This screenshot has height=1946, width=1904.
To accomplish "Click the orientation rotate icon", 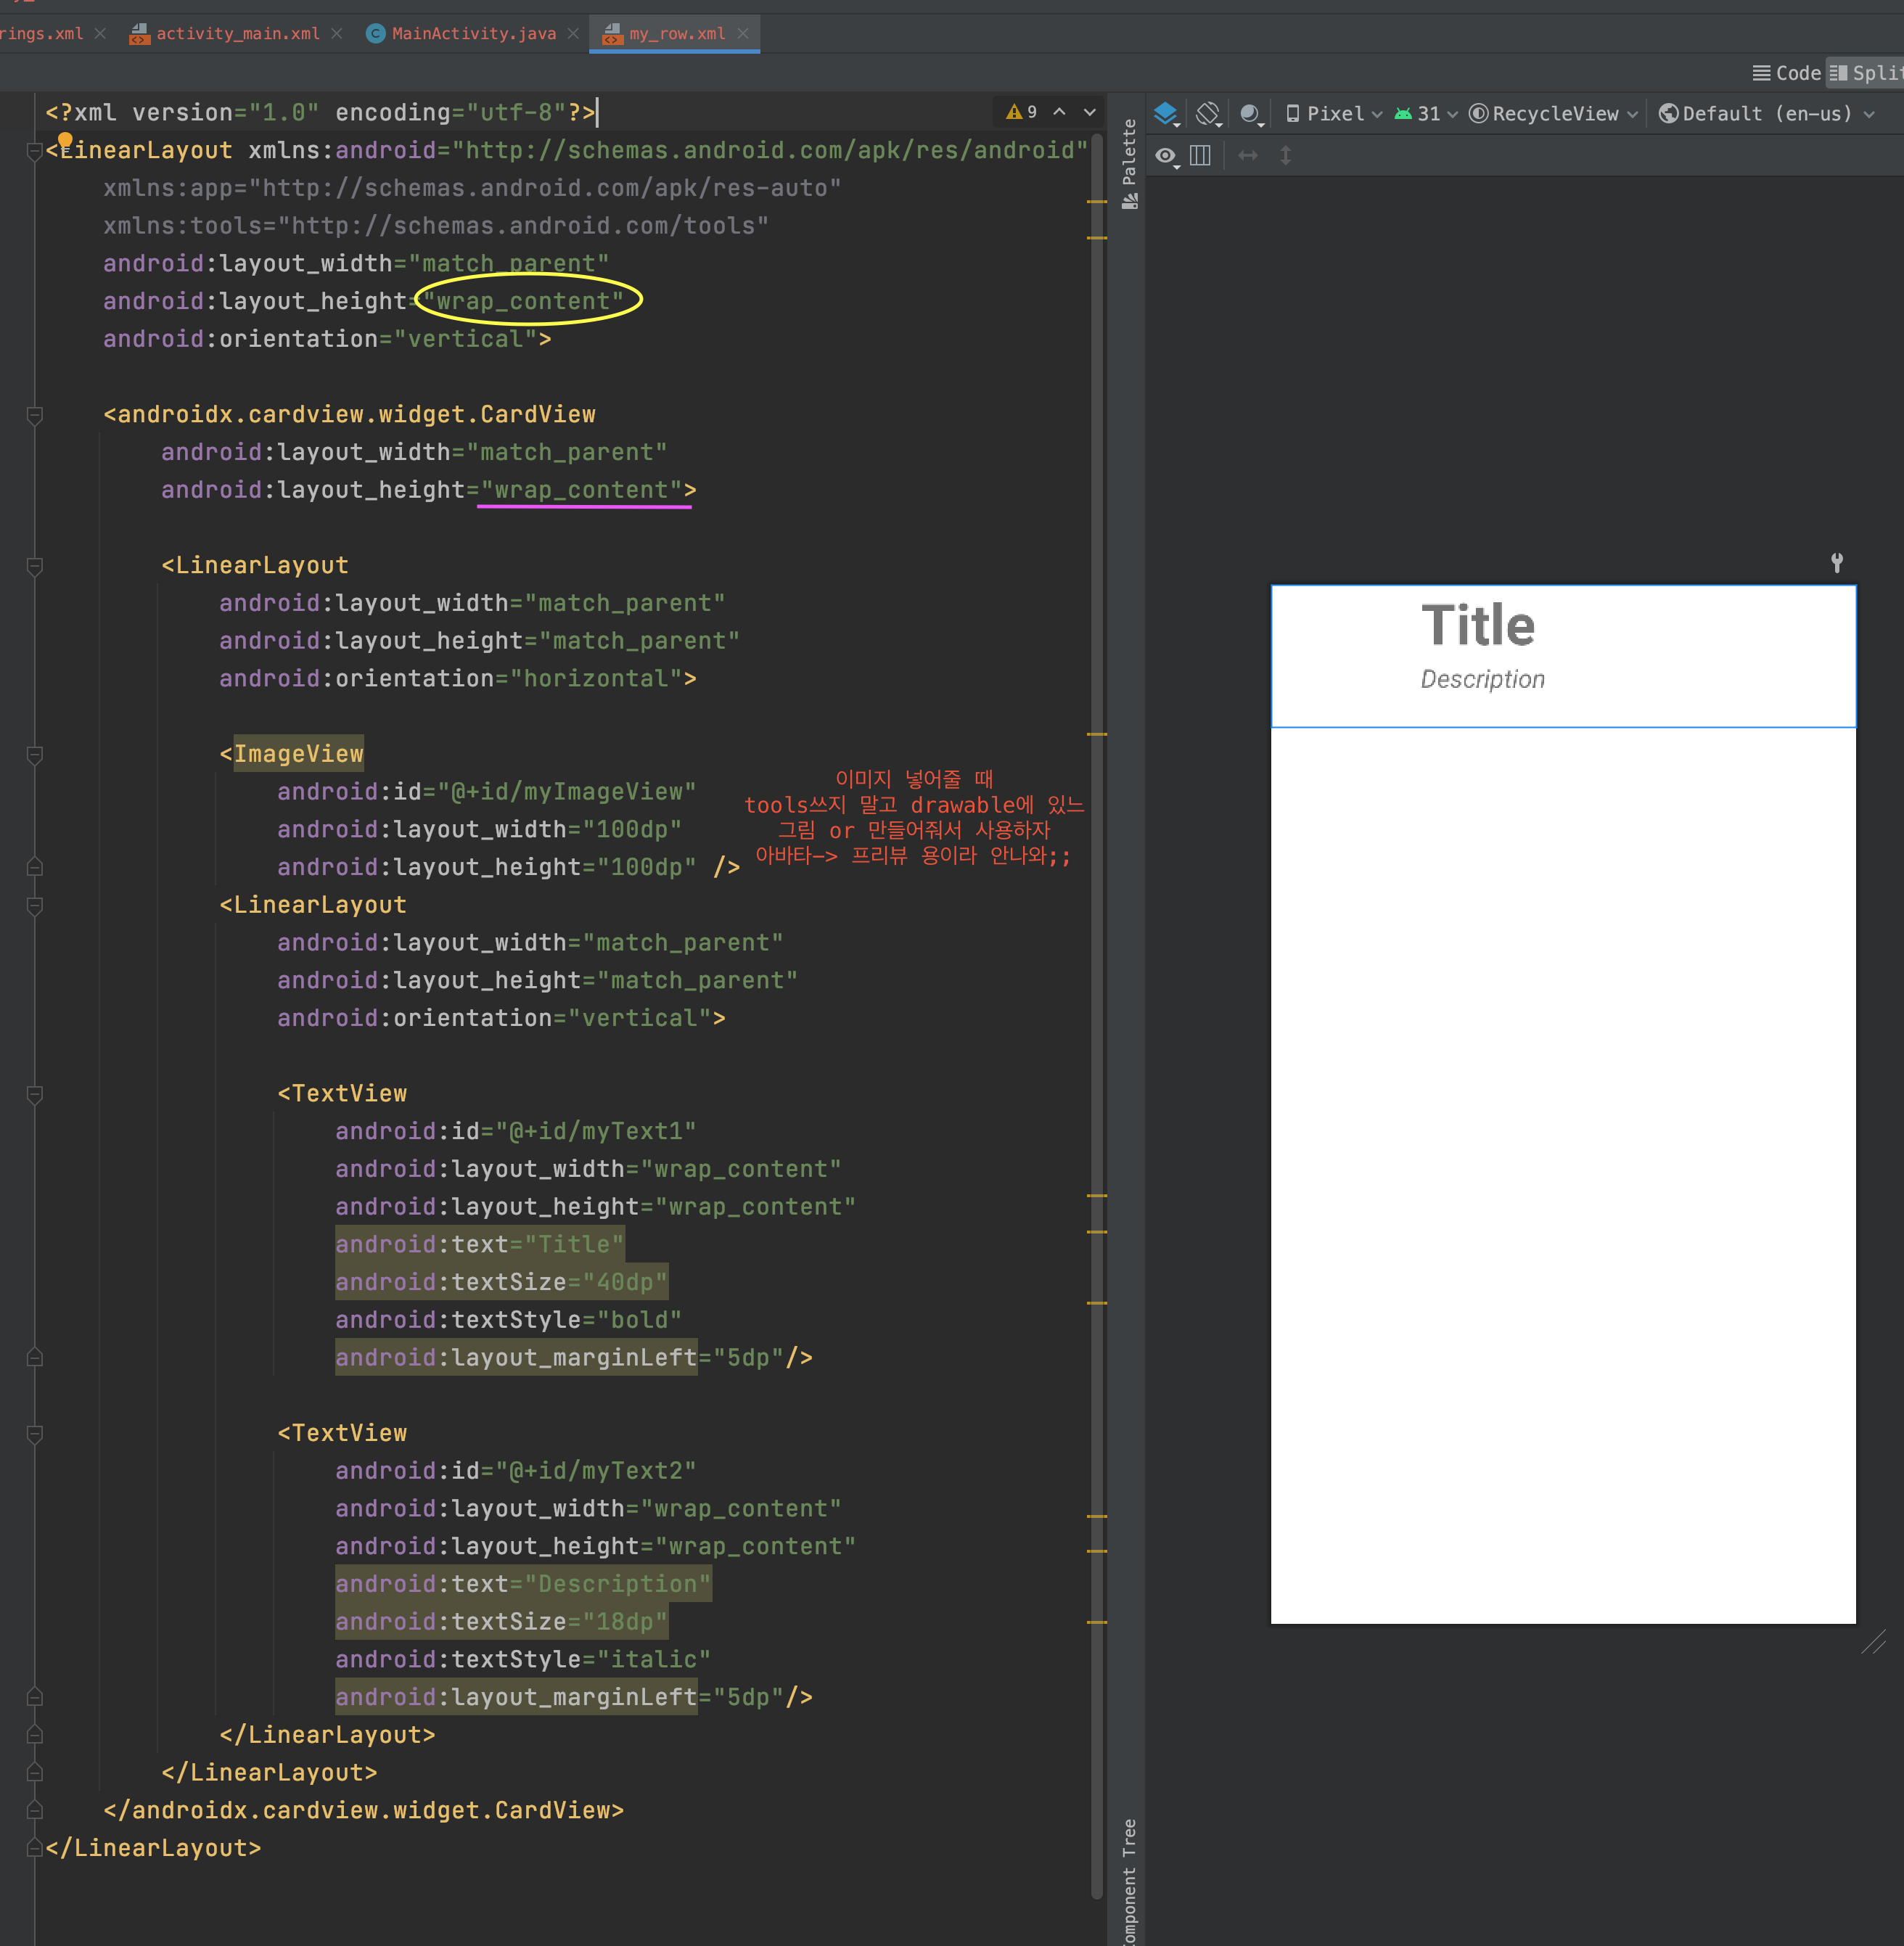I will click(1208, 114).
